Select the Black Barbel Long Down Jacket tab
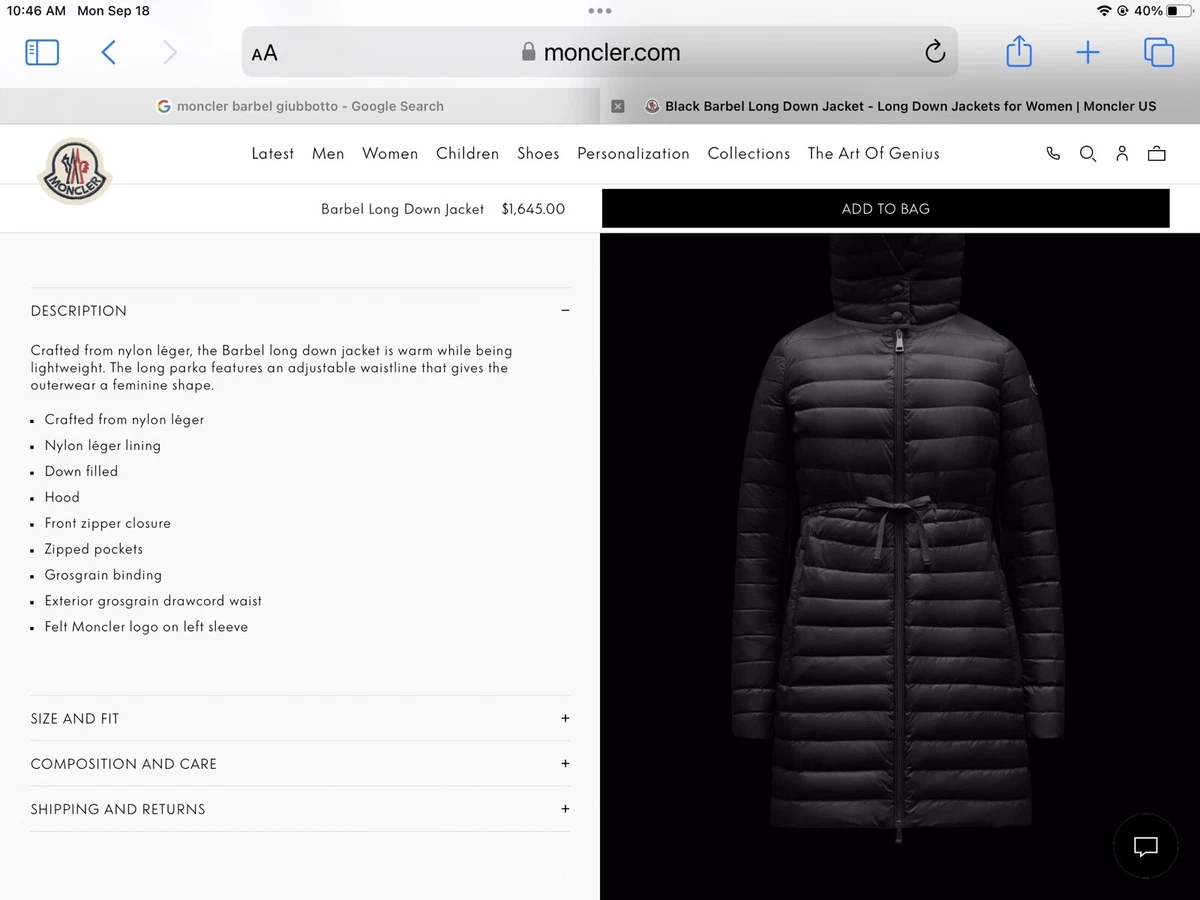 pos(900,106)
